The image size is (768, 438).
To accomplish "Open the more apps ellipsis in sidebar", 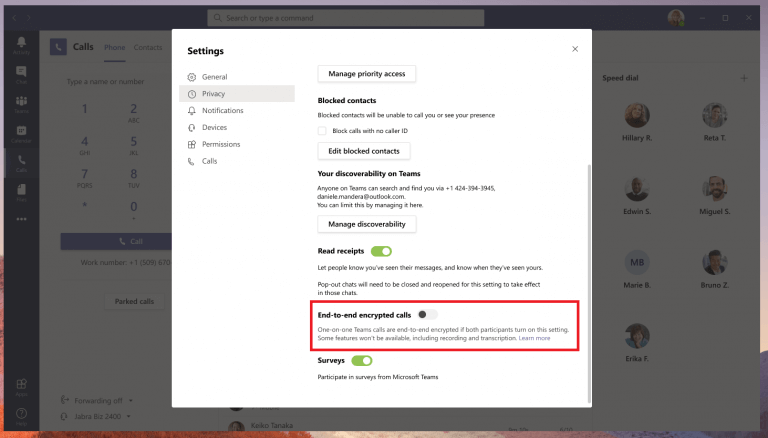I will point(21,218).
